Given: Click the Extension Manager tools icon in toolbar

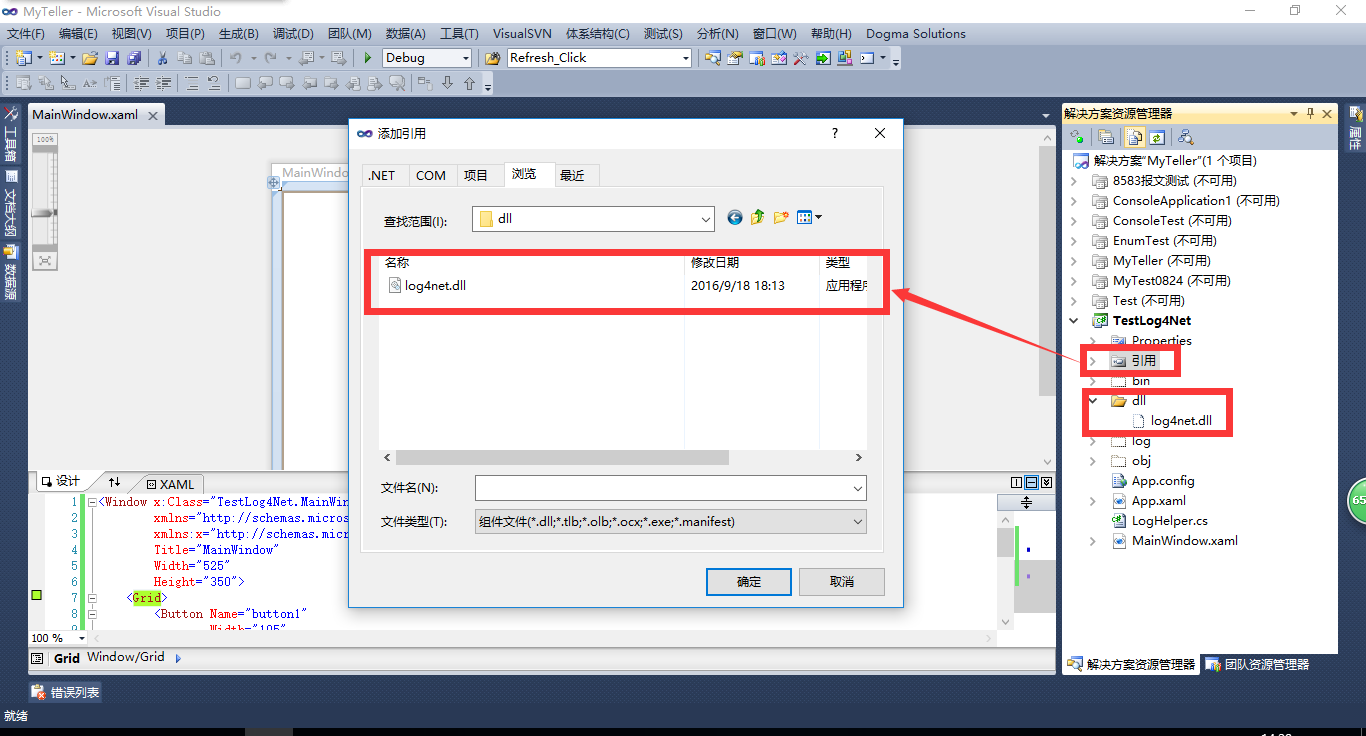Looking at the screenshot, I should (801, 58).
